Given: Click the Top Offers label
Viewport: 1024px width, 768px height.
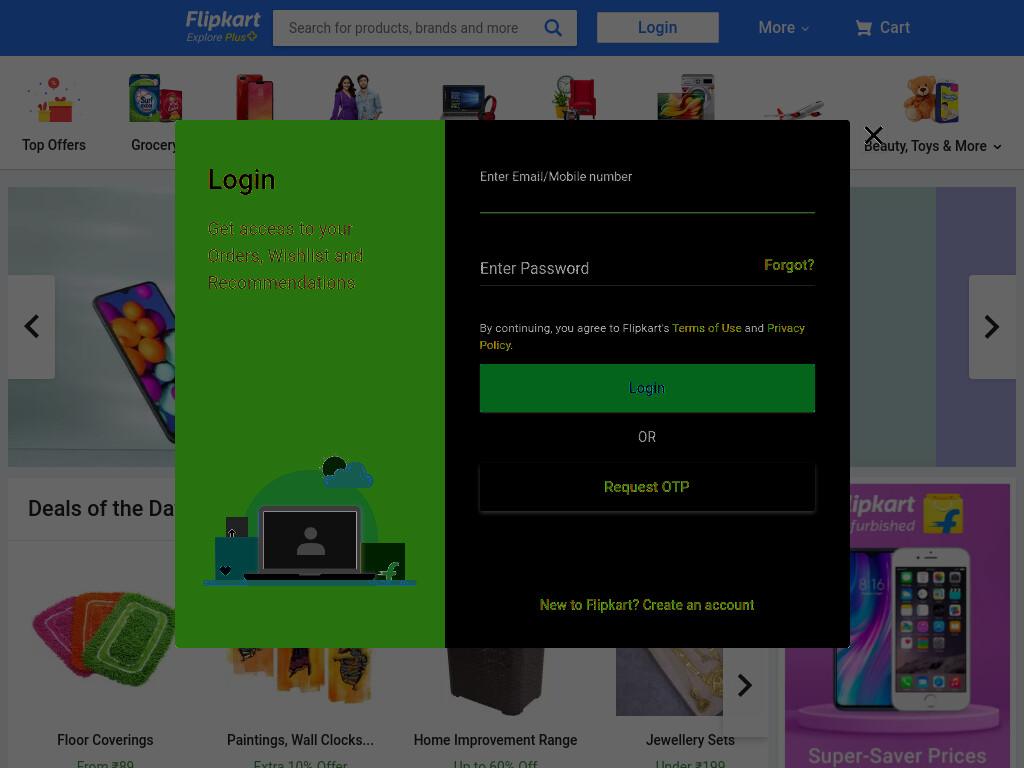Looking at the screenshot, I should coord(54,145).
